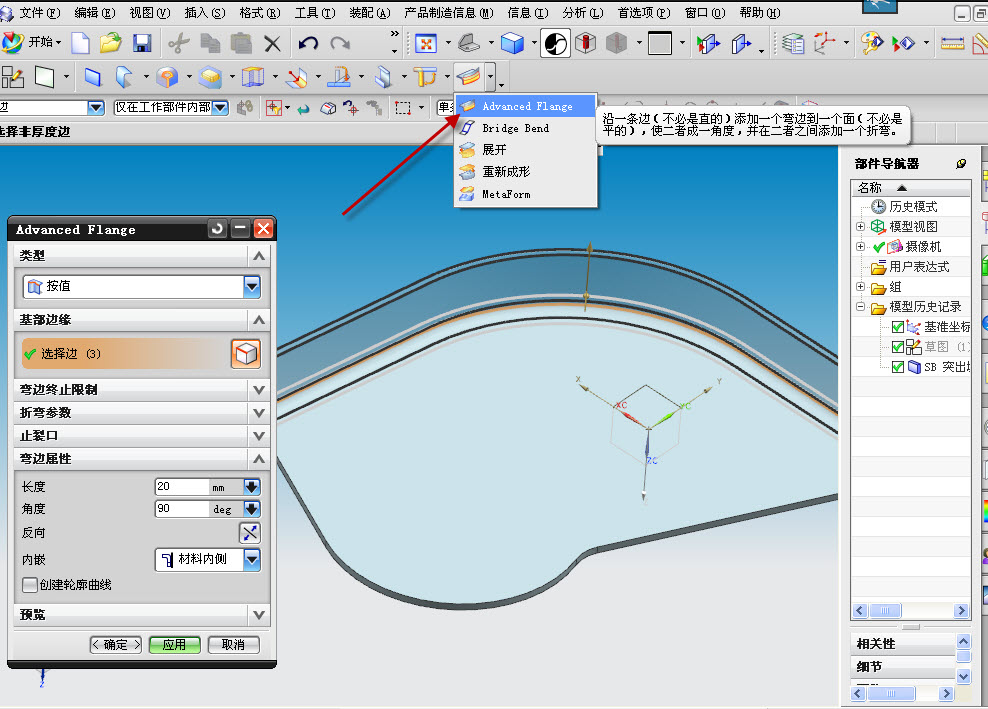
Task: Expand the 摄像机 tree node
Action: click(860, 246)
